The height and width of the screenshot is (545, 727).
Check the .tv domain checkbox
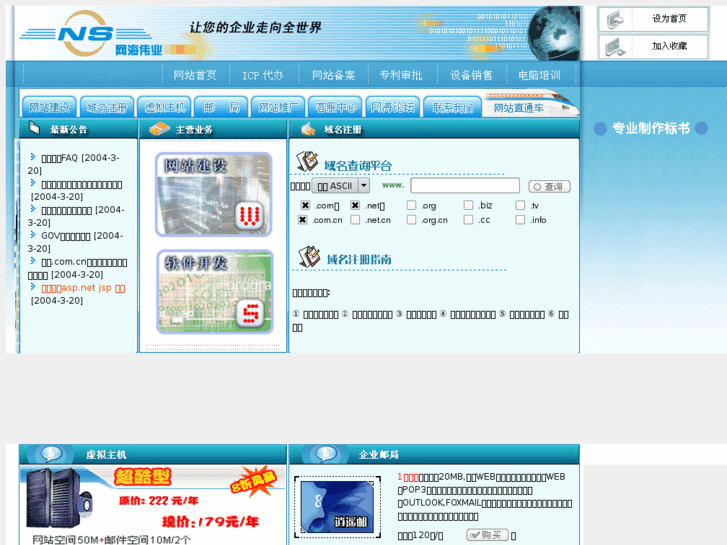tap(520, 205)
